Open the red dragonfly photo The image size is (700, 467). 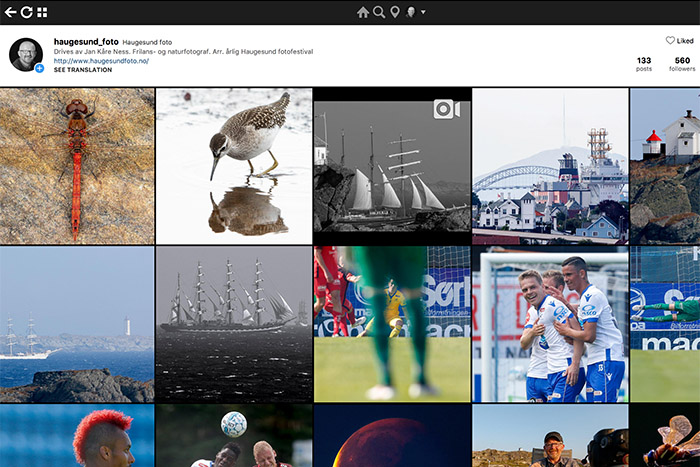[x=77, y=166]
